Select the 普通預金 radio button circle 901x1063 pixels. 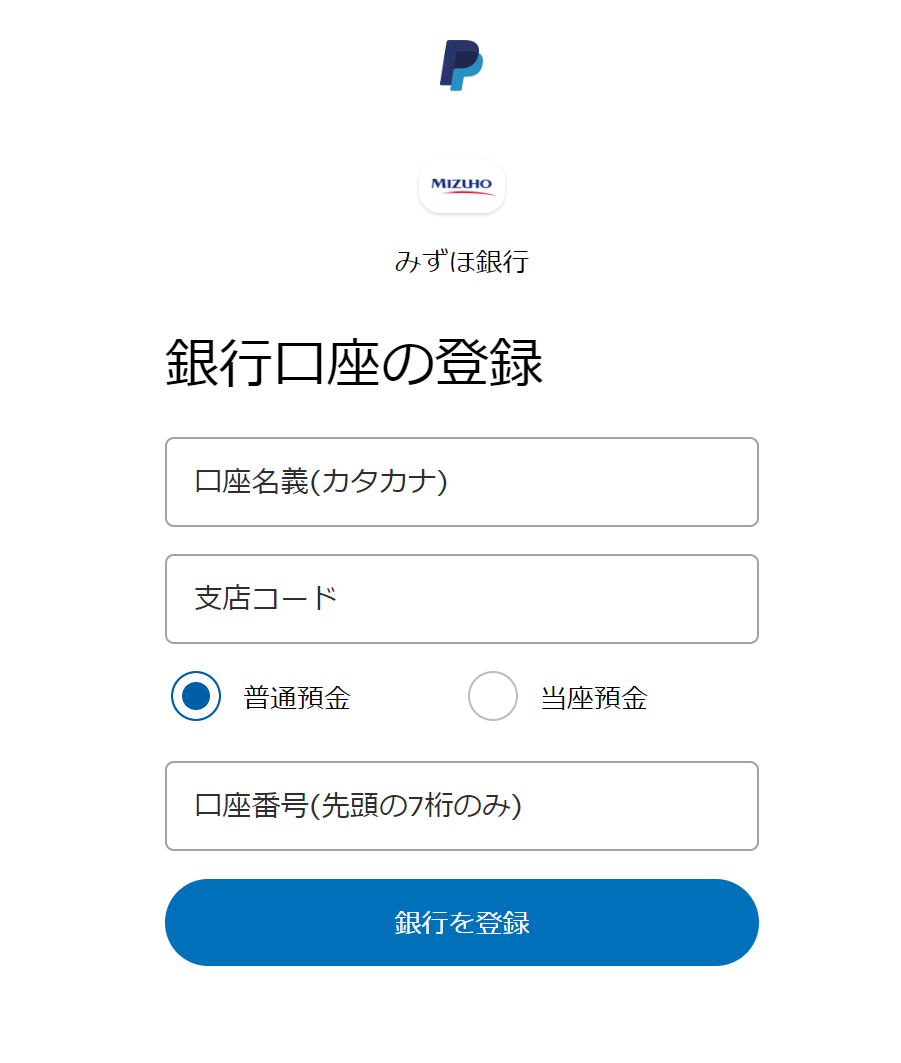coord(196,696)
